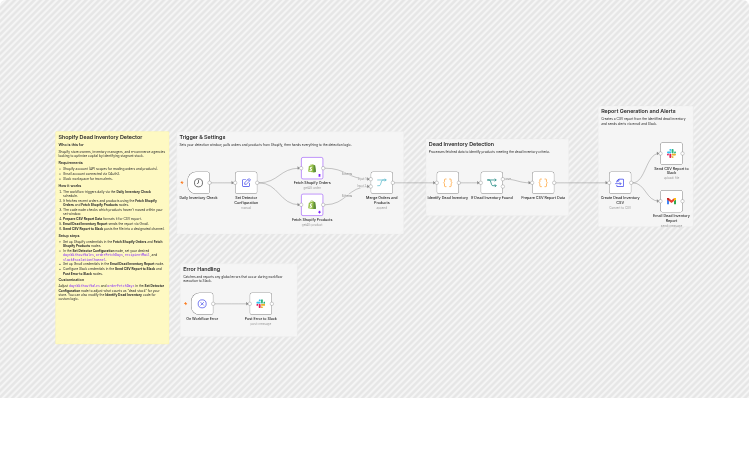Click the output connector of Post Error to Slack
The width and height of the screenshot is (749, 450).
272,304
